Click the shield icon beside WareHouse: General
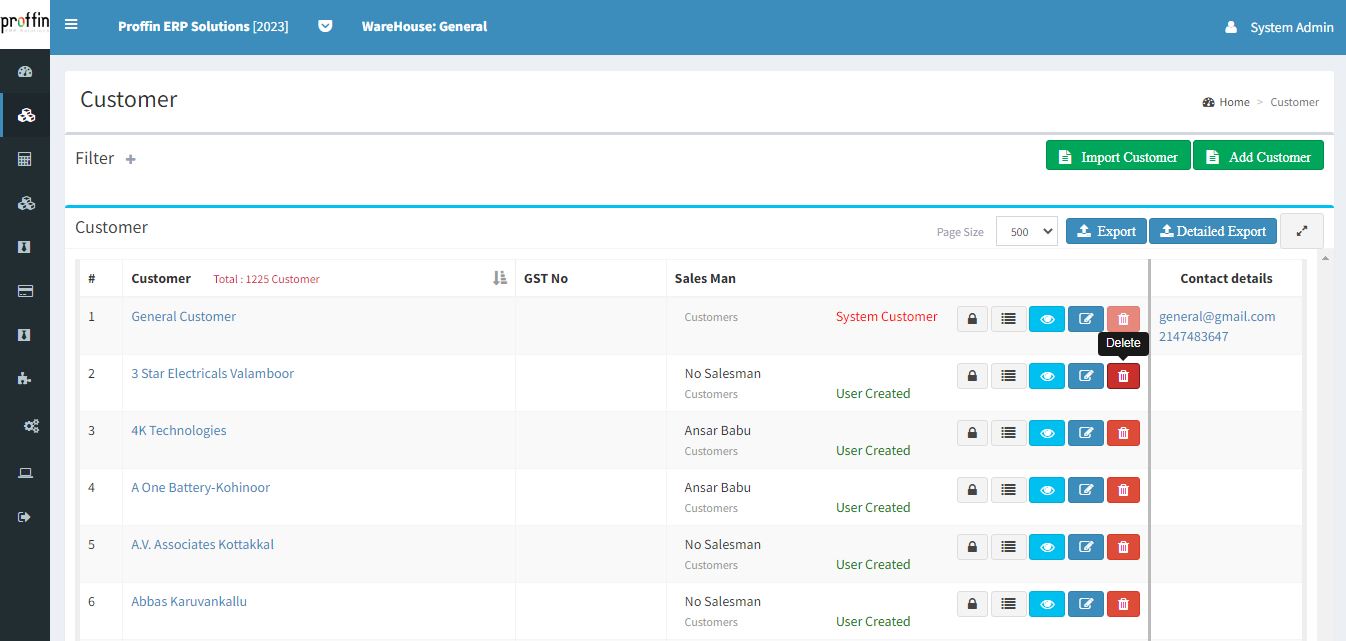Image resolution: width=1346 pixels, height=641 pixels. [325, 26]
